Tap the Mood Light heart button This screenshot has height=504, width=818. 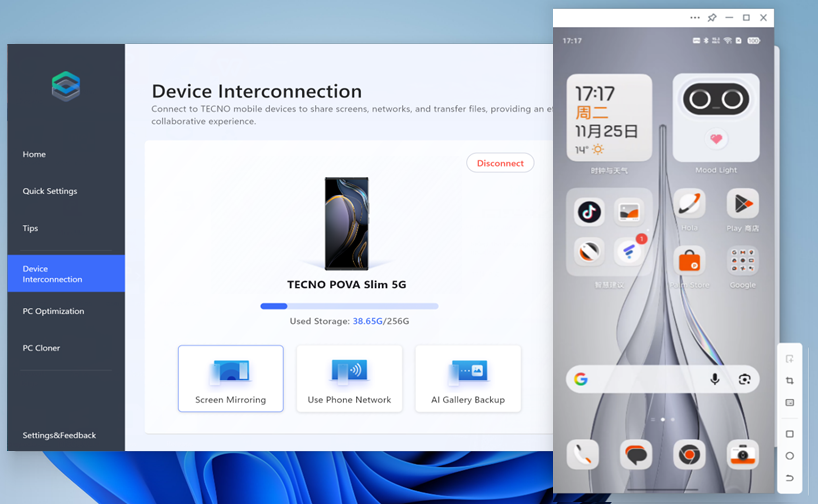(715, 139)
